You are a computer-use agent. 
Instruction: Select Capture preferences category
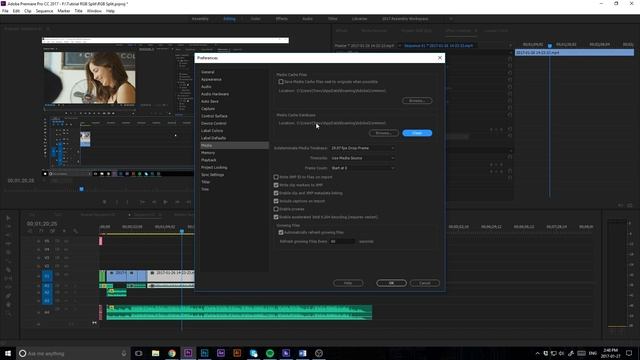point(208,109)
